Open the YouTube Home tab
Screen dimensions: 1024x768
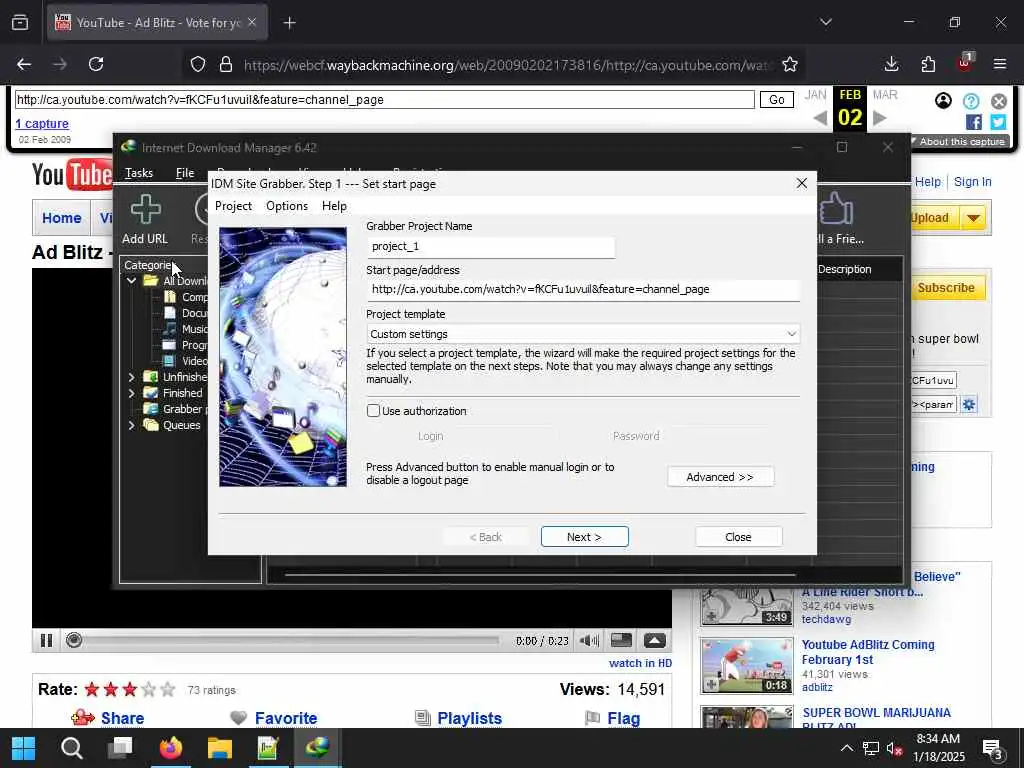pos(61,218)
